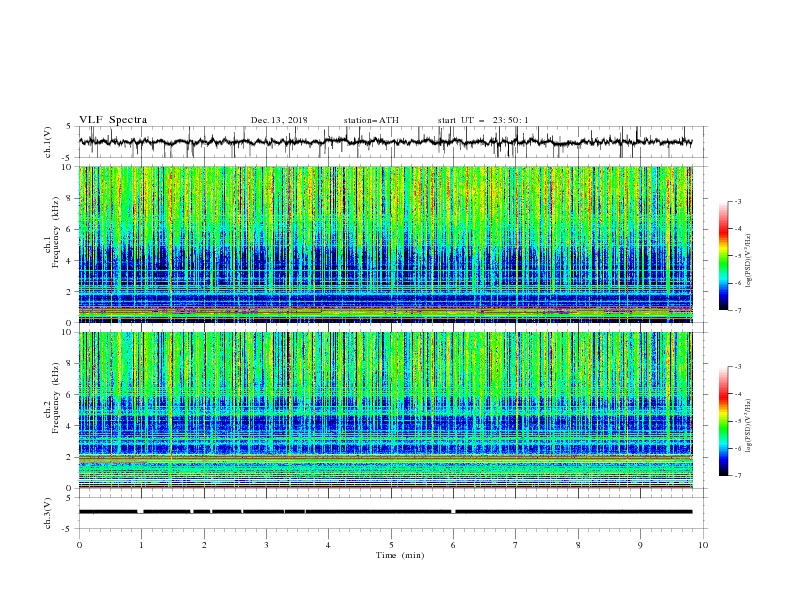Click the 'VLF Spectra' title text
The width and height of the screenshot is (792, 612).
point(113,120)
